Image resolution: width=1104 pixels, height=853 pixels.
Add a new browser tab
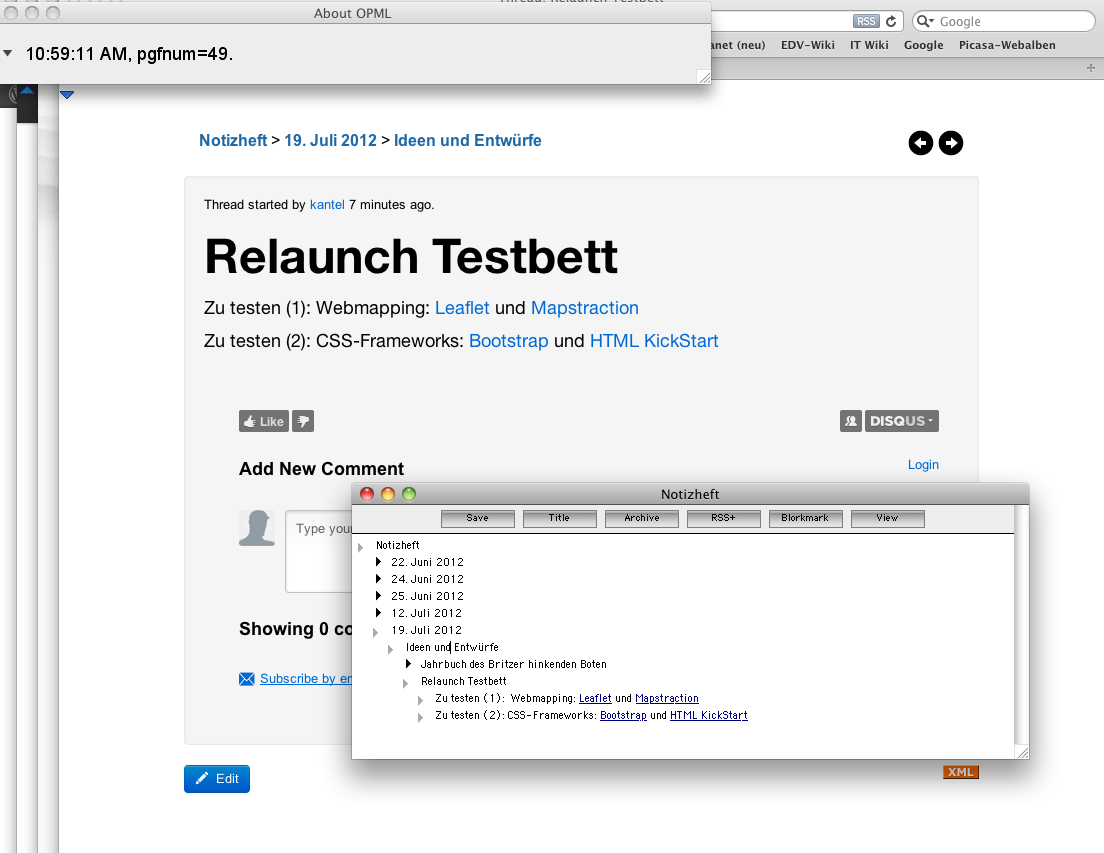pyautogui.click(x=1091, y=68)
